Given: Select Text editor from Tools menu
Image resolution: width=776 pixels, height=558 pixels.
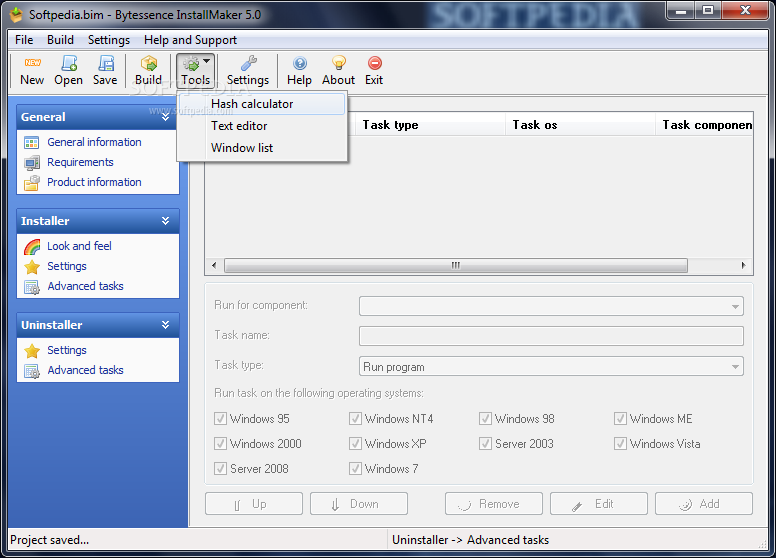Looking at the screenshot, I should tap(262, 126).
